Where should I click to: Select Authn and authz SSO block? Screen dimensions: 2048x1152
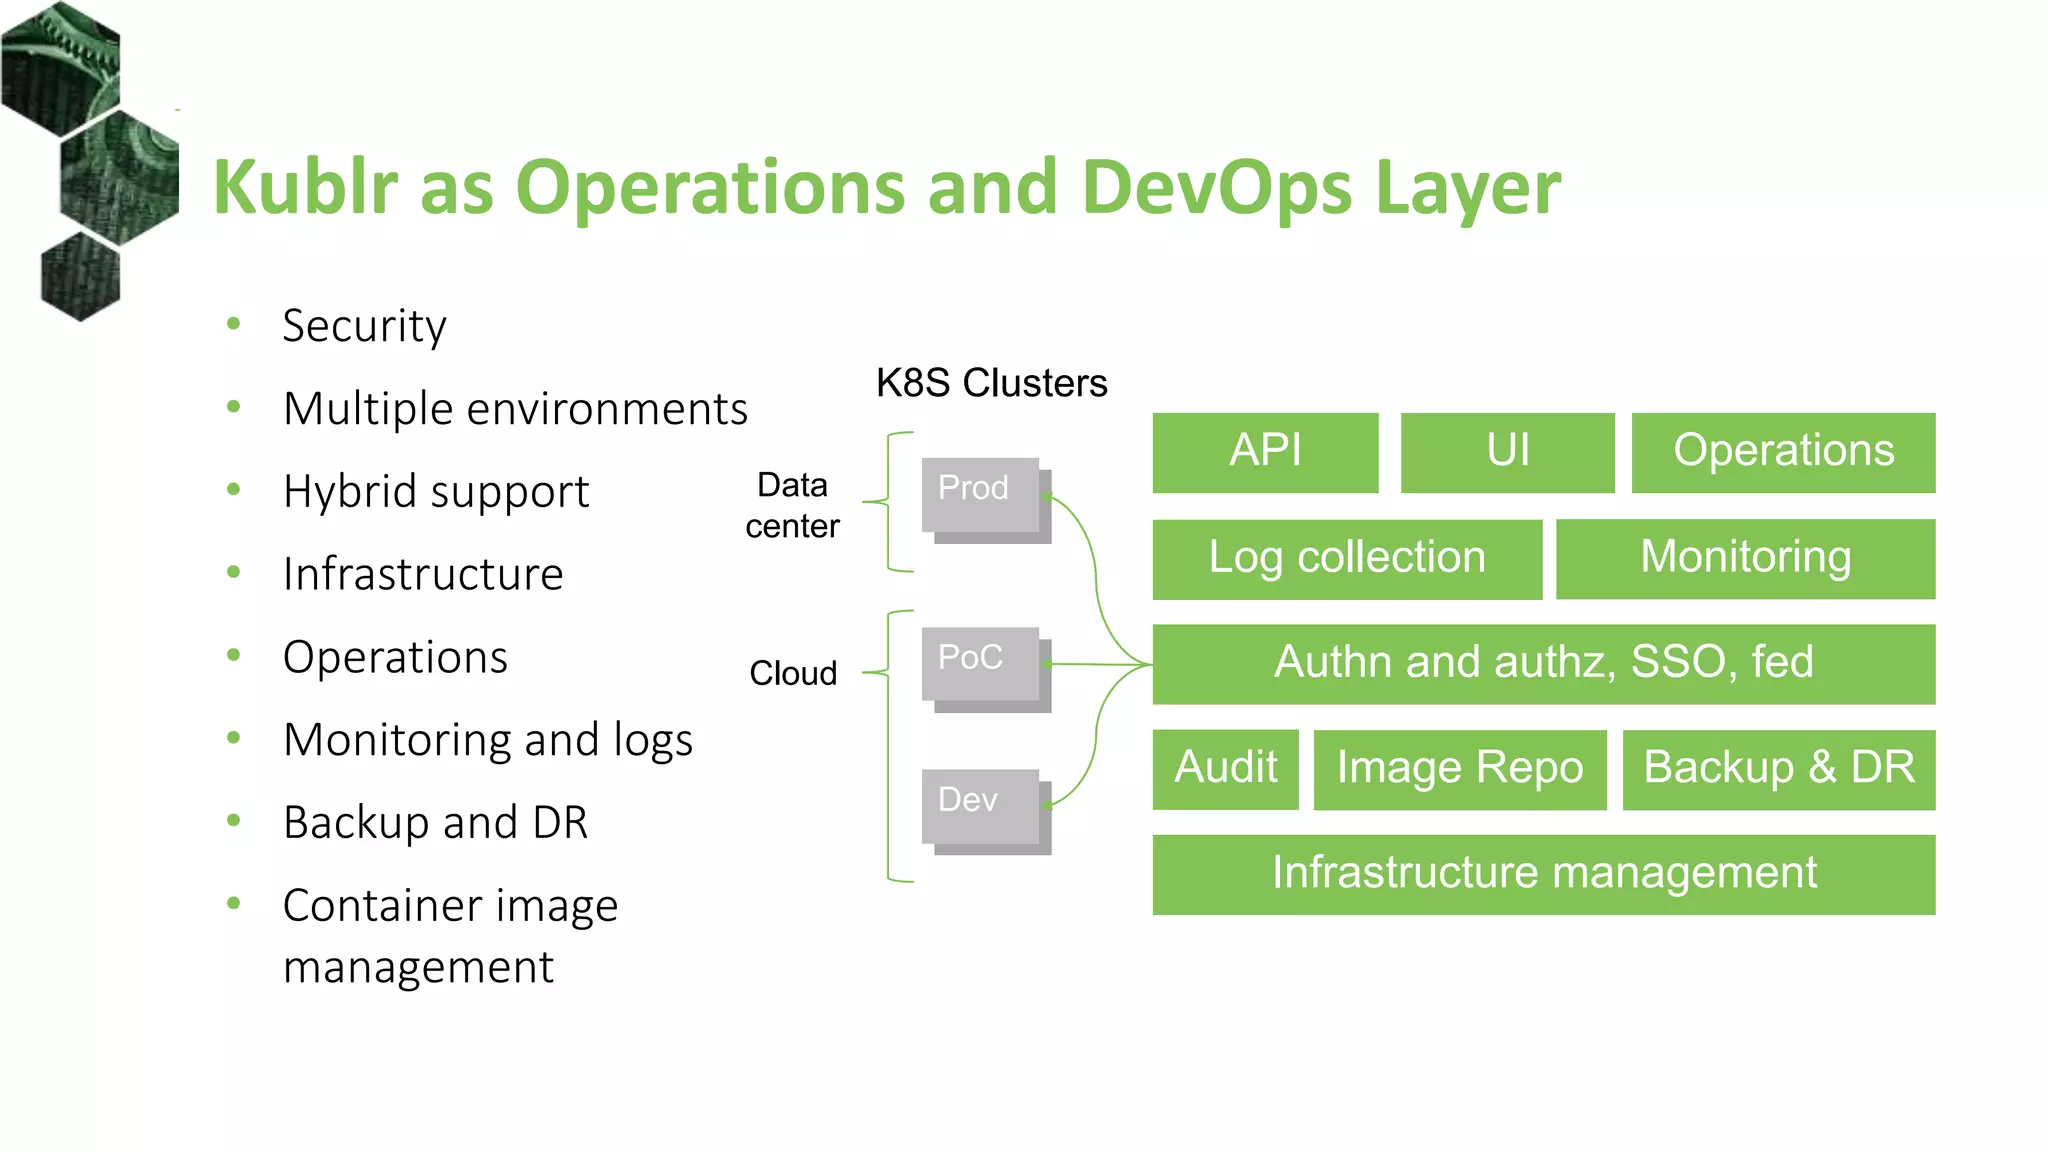click(1543, 664)
